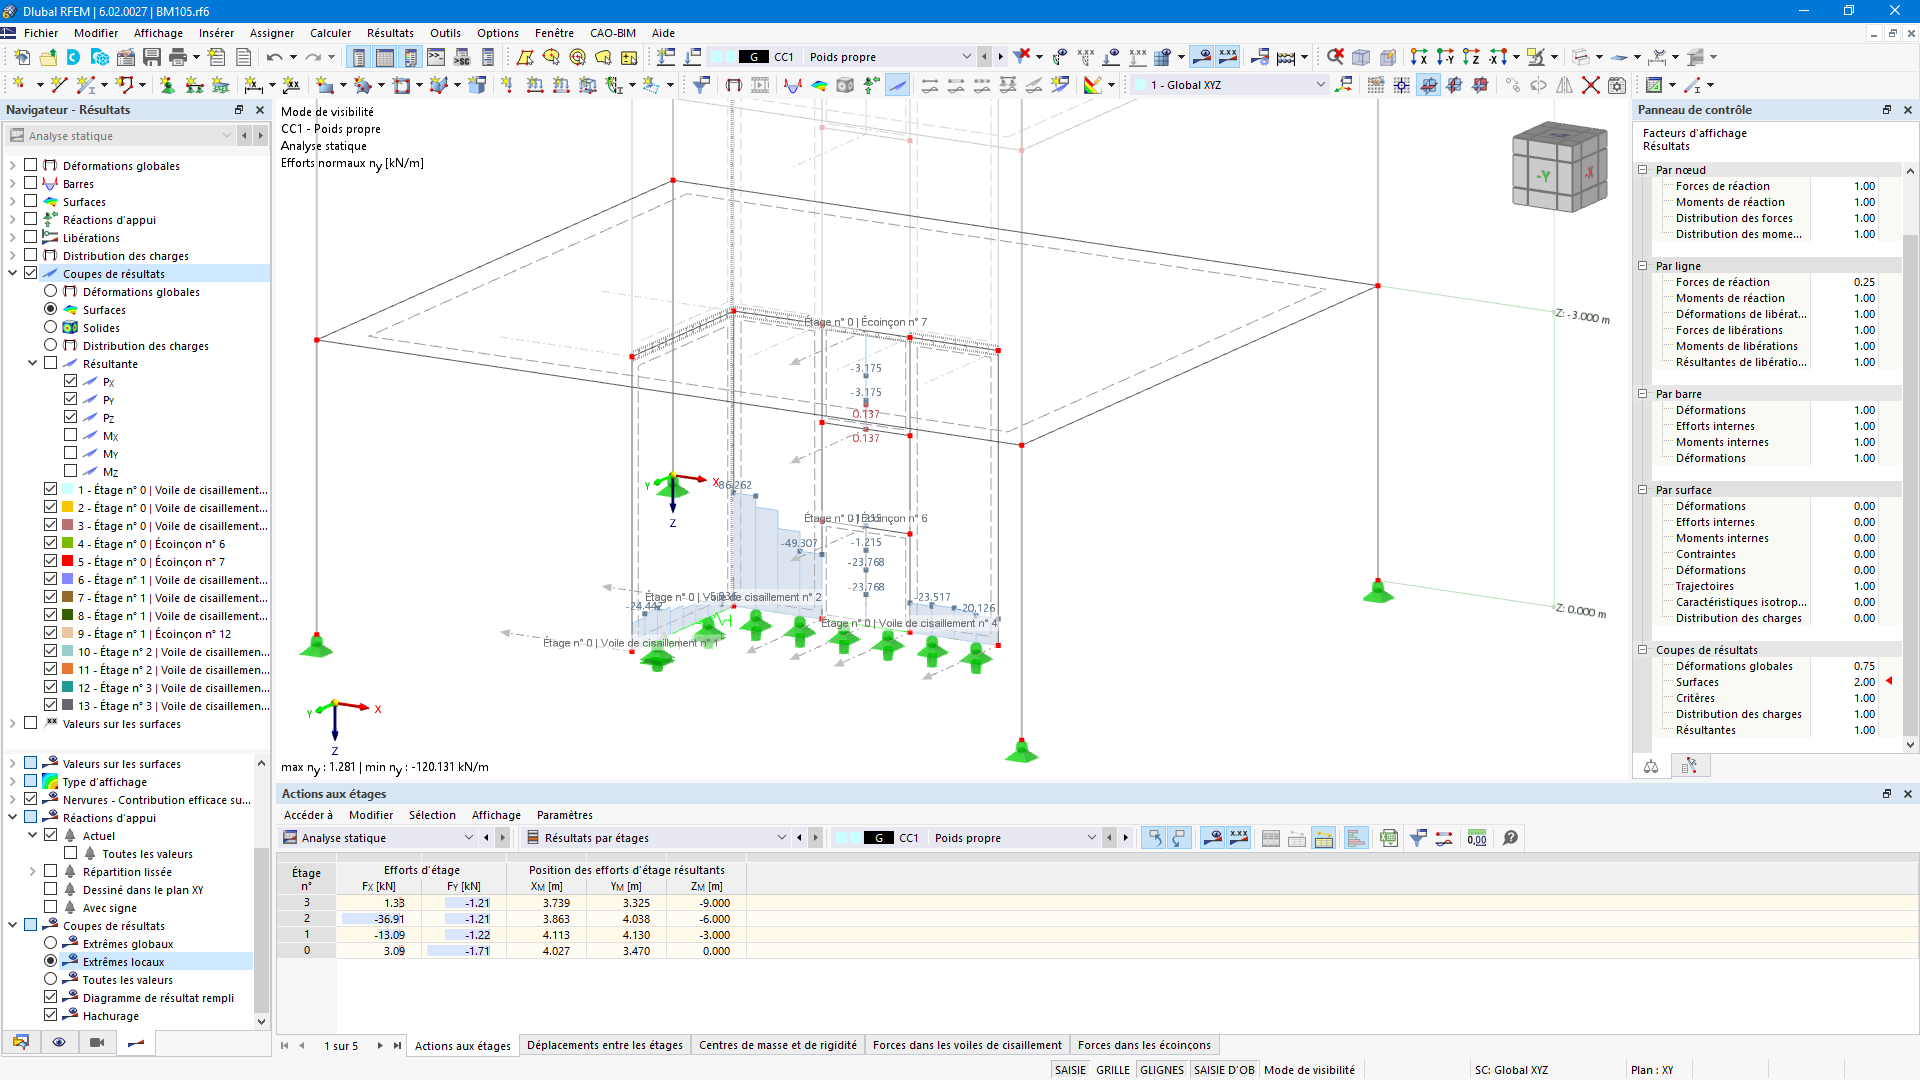The width and height of the screenshot is (1920, 1080).
Task: Click the view cube navigator
Action: point(1558,167)
